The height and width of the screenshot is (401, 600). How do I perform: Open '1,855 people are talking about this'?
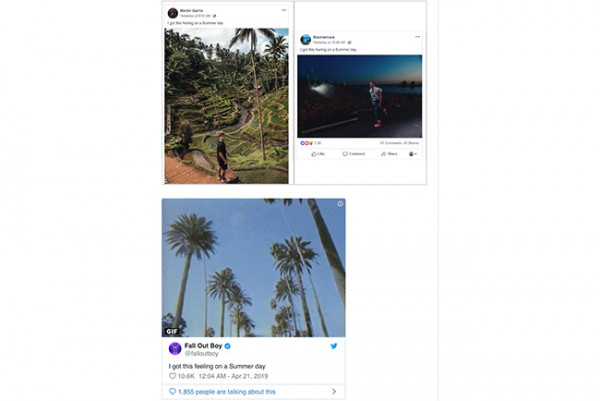click(x=226, y=392)
